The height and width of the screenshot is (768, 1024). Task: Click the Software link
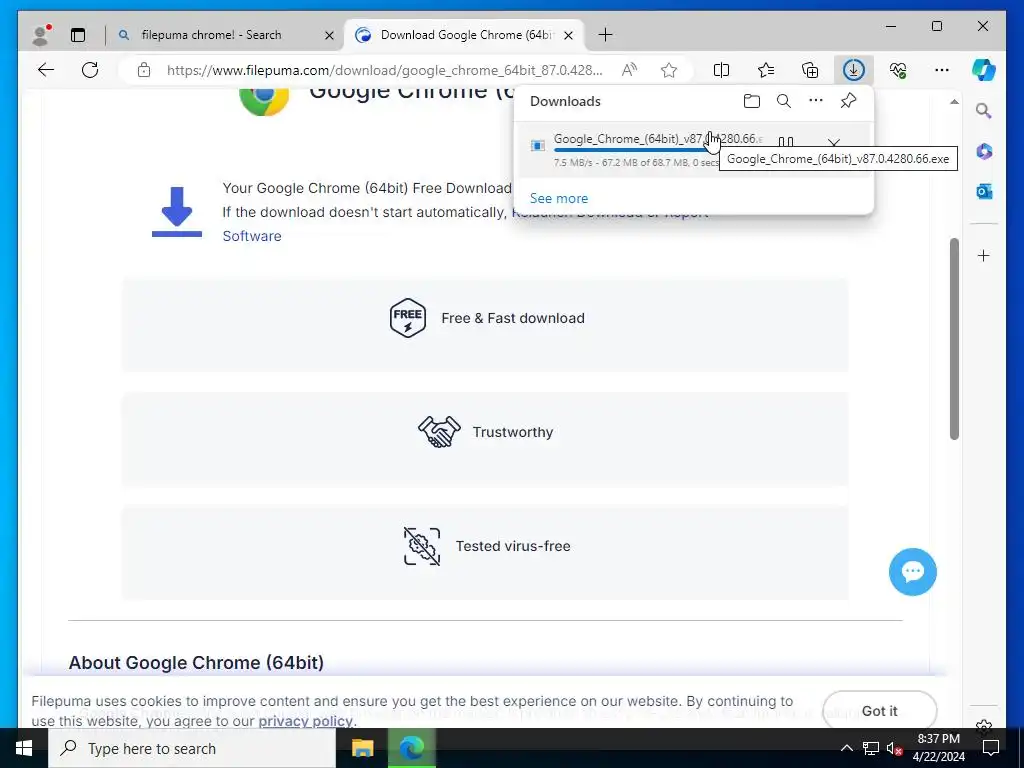[x=252, y=236]
